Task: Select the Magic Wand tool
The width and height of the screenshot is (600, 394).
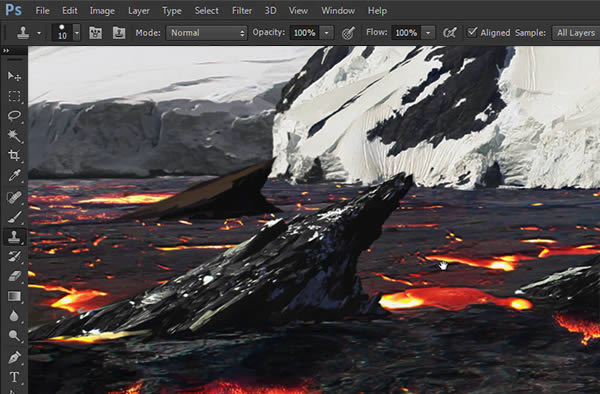Action: tap(14, 135)
